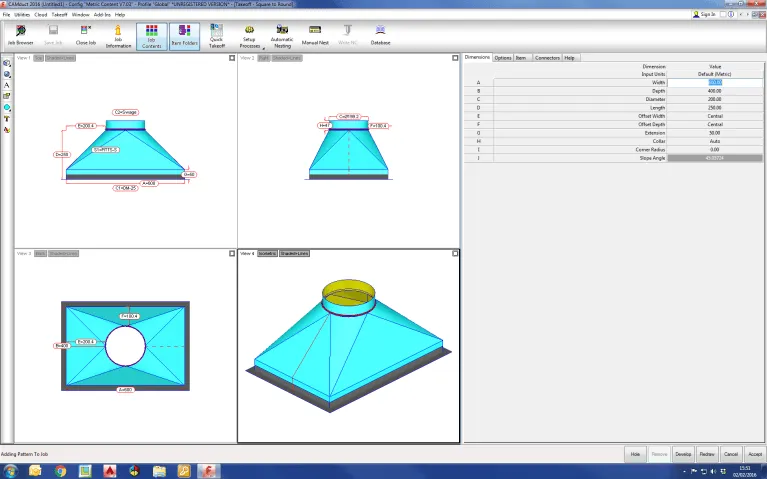Click the Redraw button
The height and width of the screenshot is (479, 767).
[x=707, y=454]
